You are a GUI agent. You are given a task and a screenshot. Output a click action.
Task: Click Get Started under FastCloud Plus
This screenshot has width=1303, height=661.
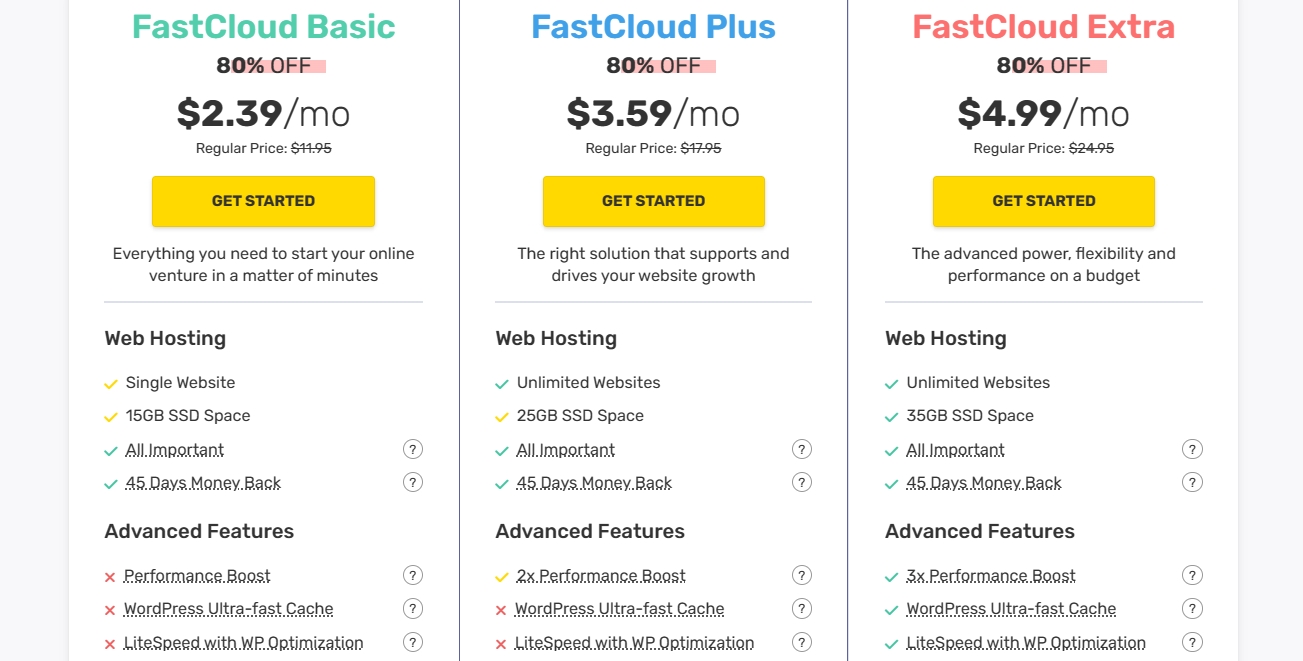[x=653, y=201]
